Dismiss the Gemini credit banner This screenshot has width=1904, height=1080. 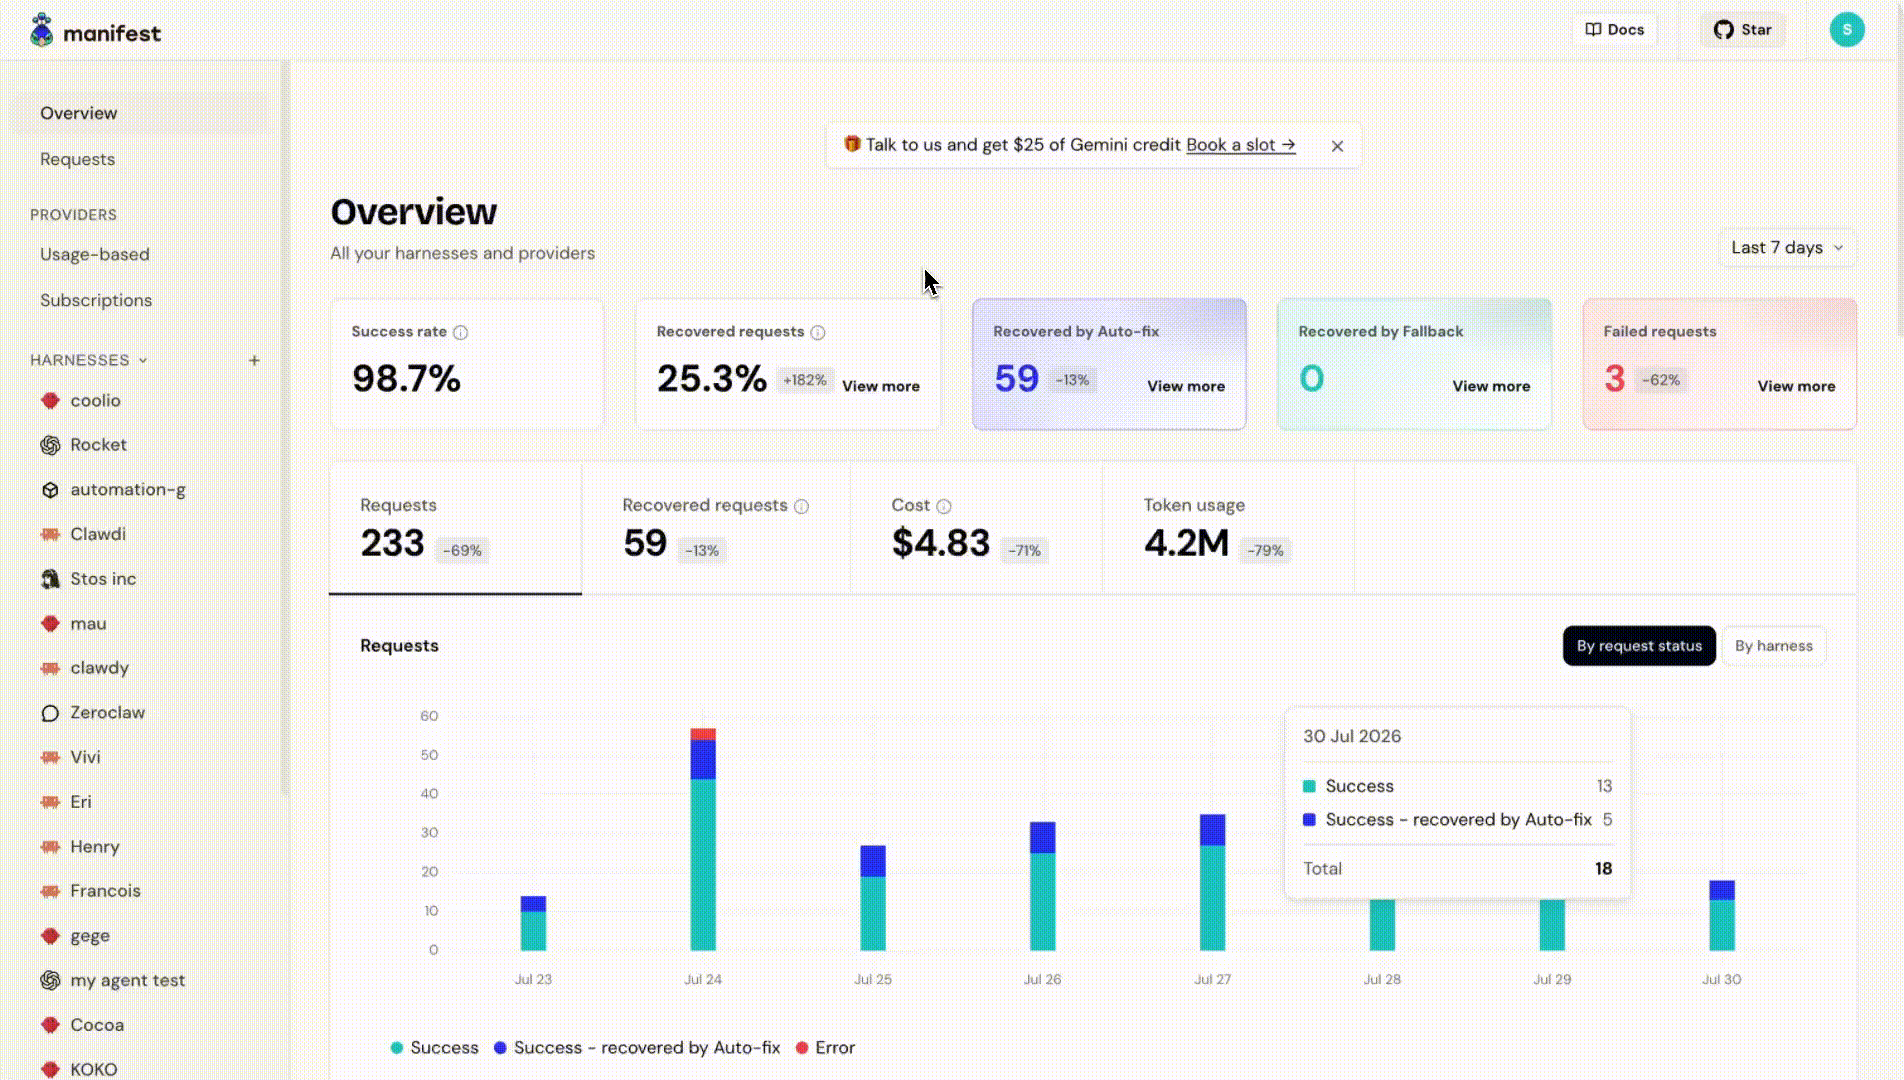pyautogui.click(x=1337, y=146)
